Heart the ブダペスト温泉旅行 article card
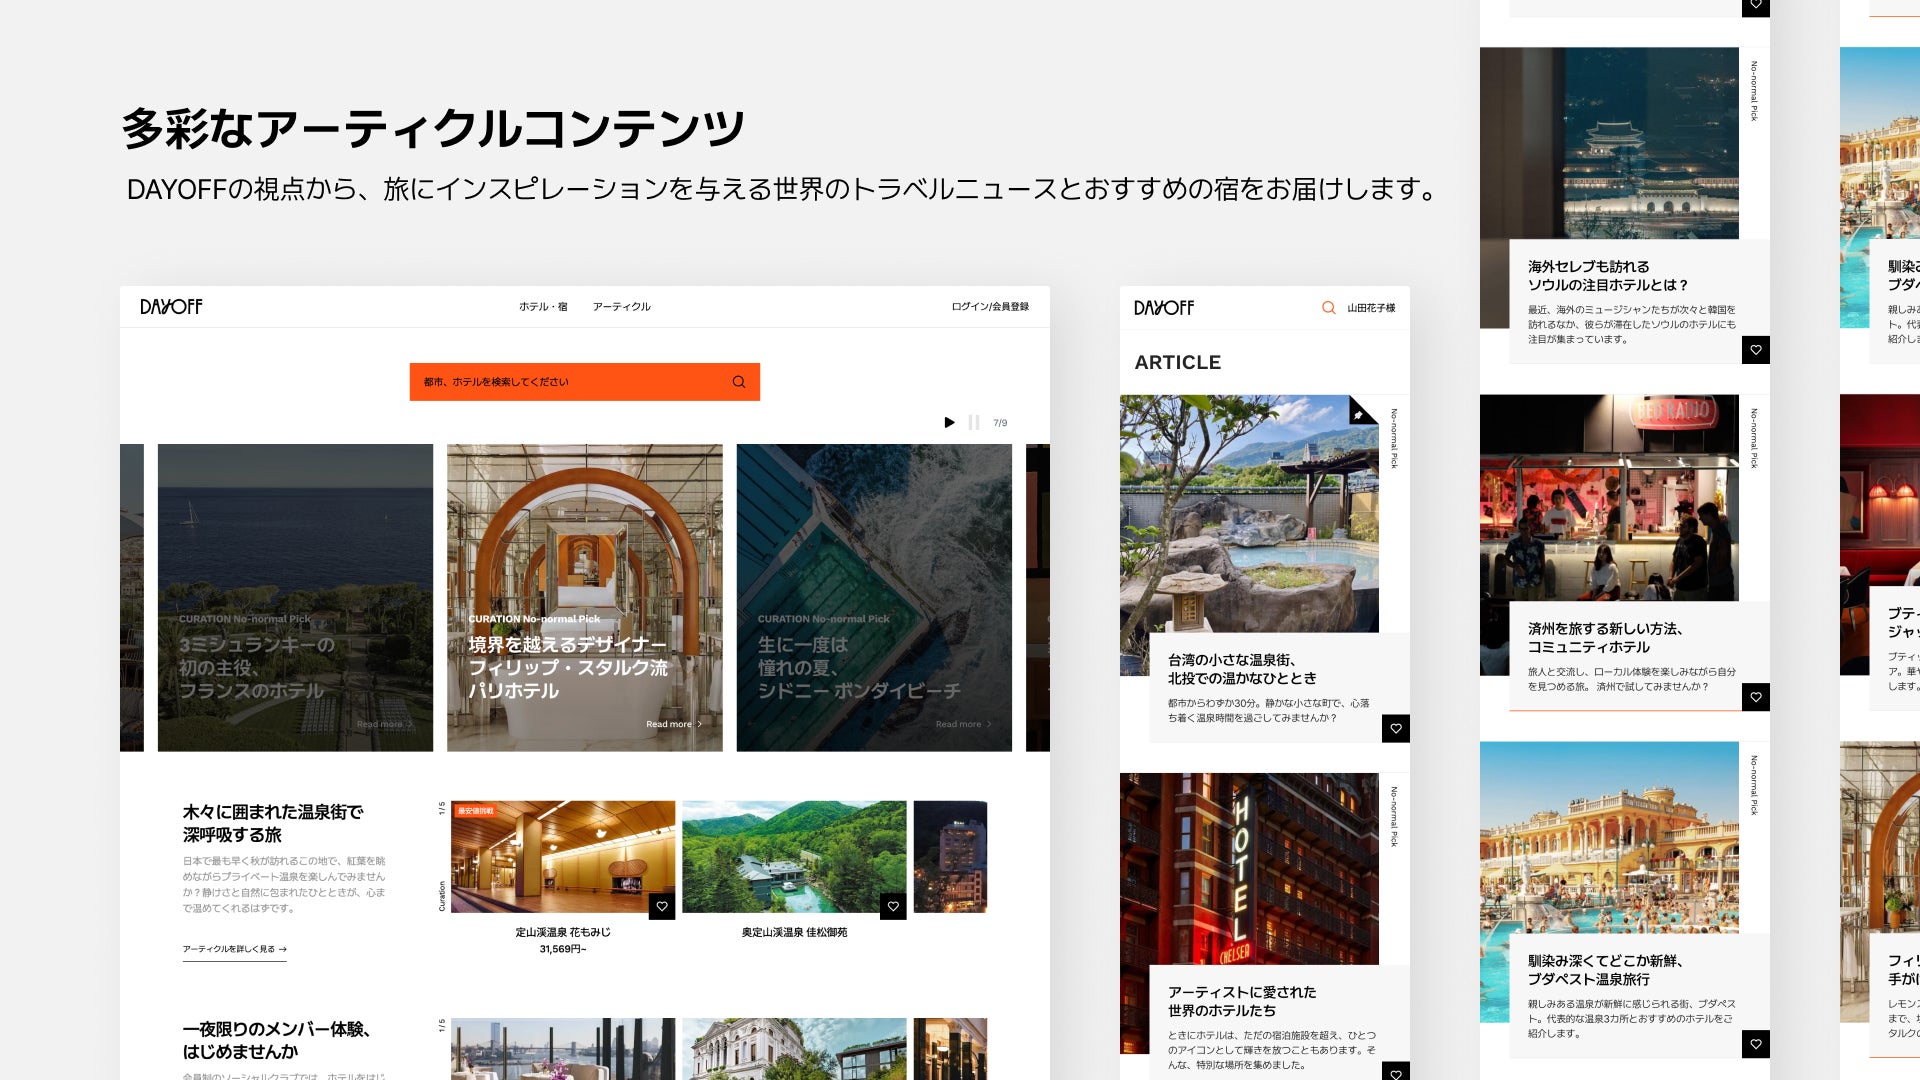The image size is (1920, 1080). 1755,1044
